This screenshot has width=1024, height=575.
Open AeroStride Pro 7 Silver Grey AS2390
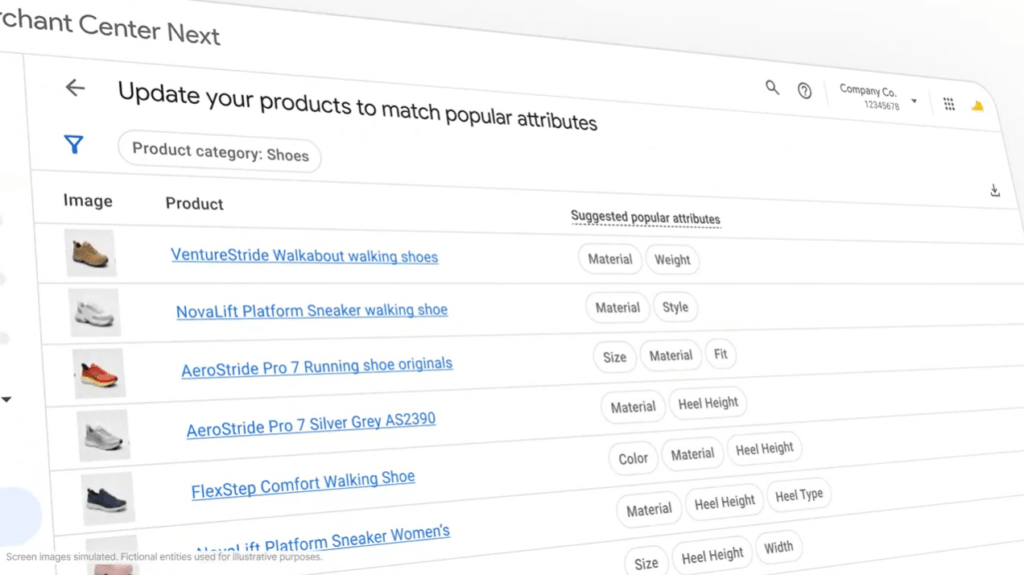tap(311, 425)
